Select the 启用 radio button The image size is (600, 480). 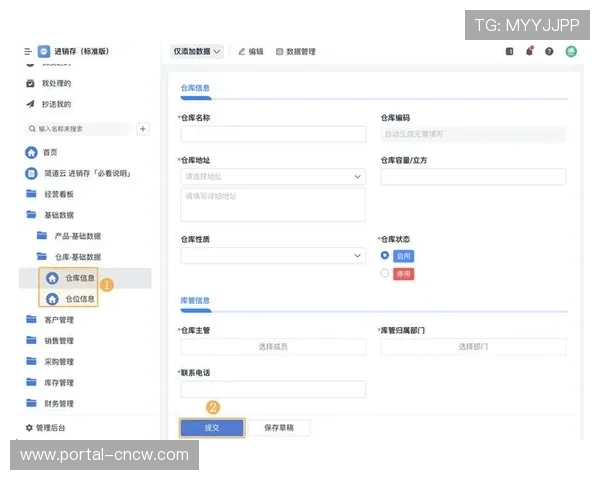(385, 255)
